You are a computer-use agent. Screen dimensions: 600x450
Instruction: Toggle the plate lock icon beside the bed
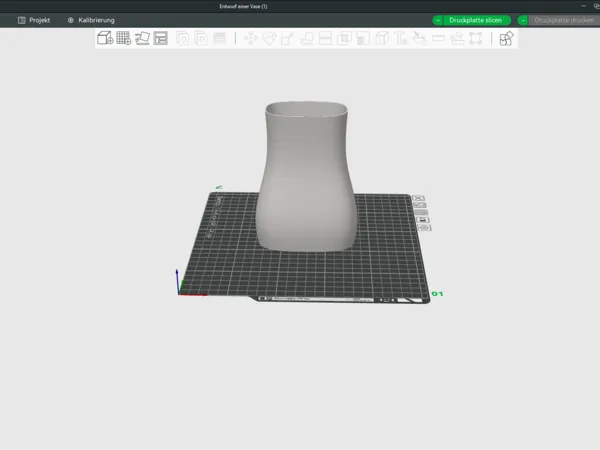pyautogui.click(x=422, y=220)
